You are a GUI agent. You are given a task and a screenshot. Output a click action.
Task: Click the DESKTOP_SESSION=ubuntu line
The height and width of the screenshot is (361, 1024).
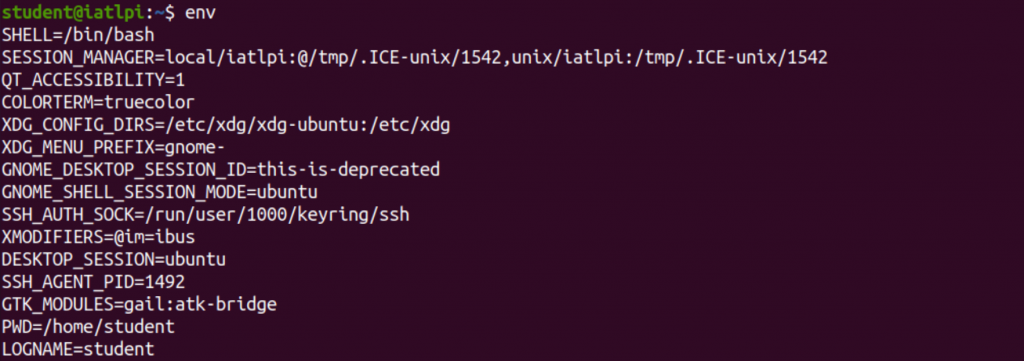(114, 260)
